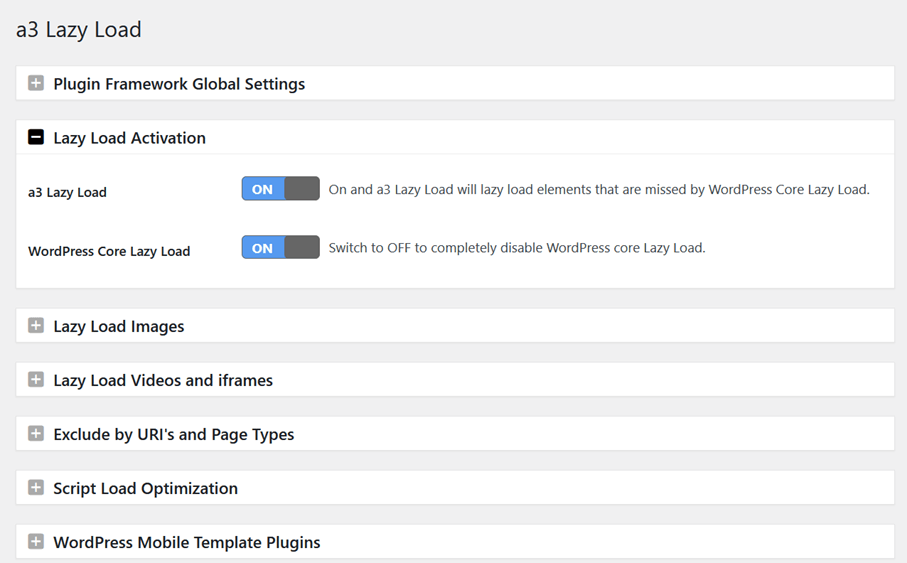Click the plus icon beside Exclude by URI's

point(36,433)
